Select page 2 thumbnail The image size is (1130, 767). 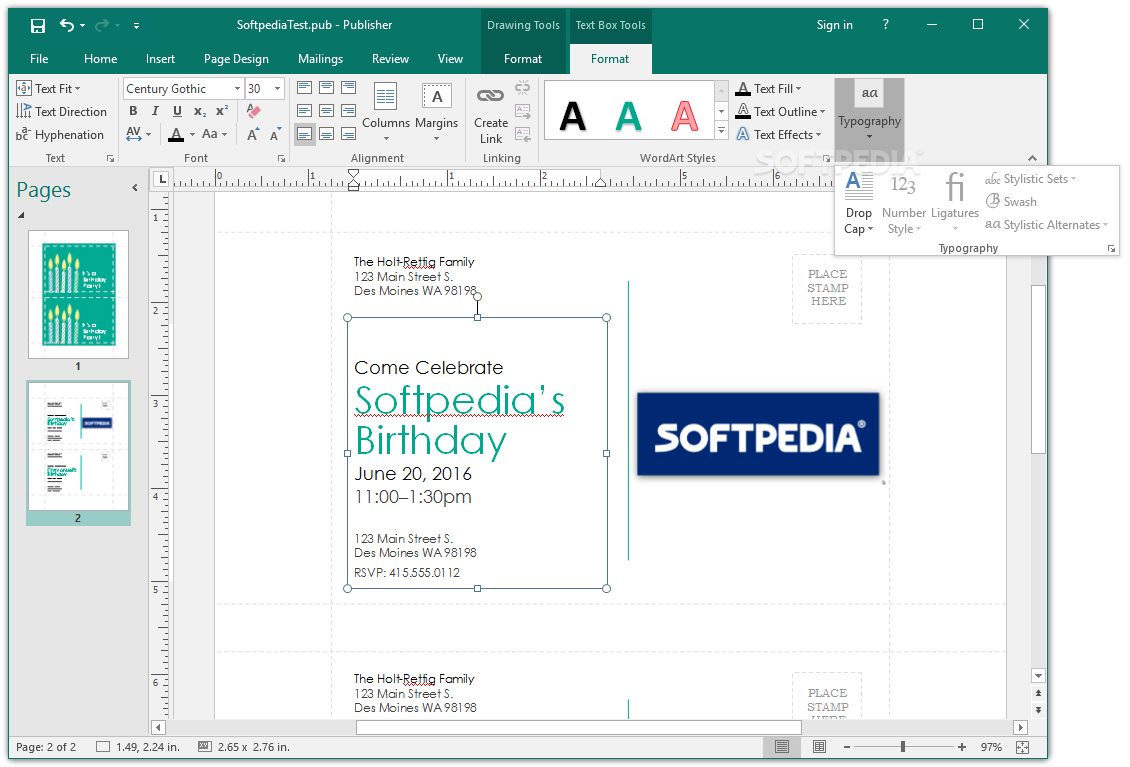pos(79,446)
